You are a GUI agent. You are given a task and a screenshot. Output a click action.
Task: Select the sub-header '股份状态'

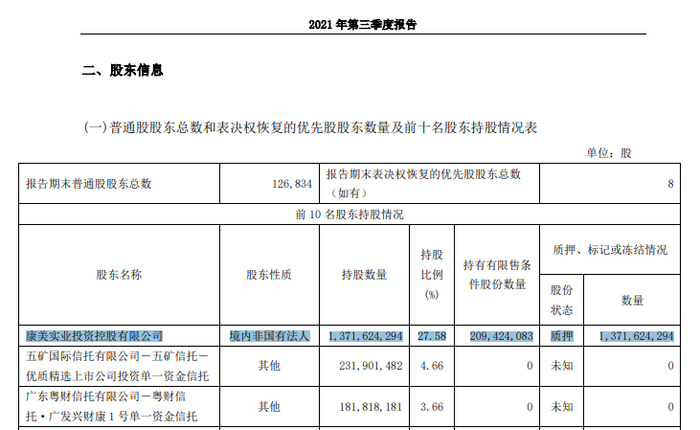tap(561, 300)
